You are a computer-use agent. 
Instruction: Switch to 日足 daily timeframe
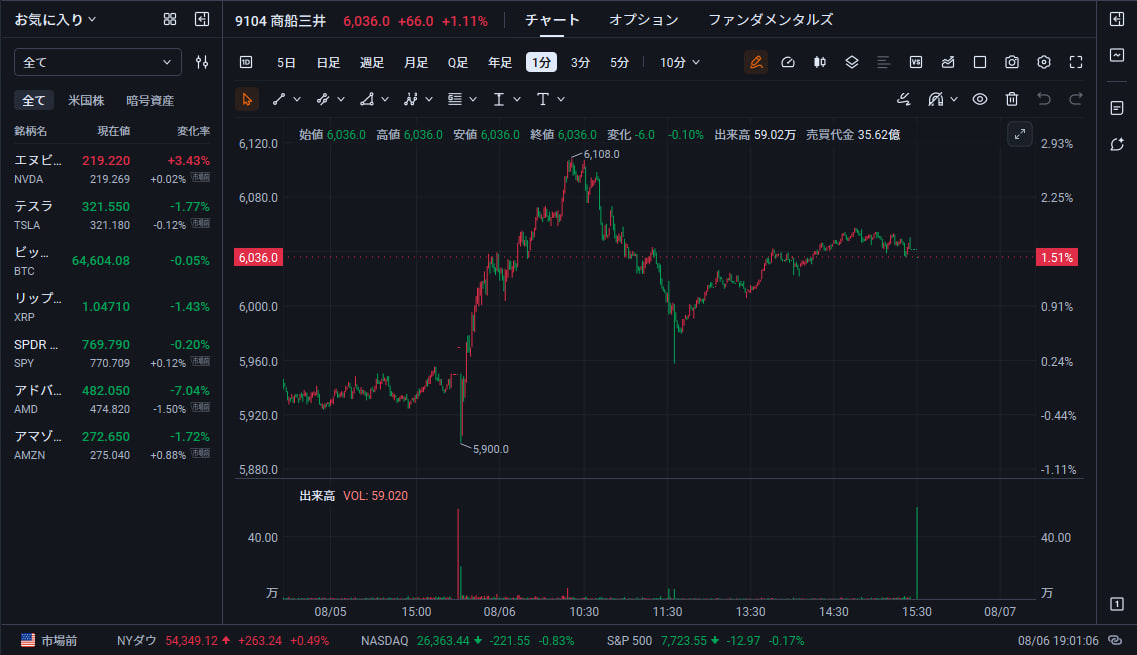pos(328,62)
